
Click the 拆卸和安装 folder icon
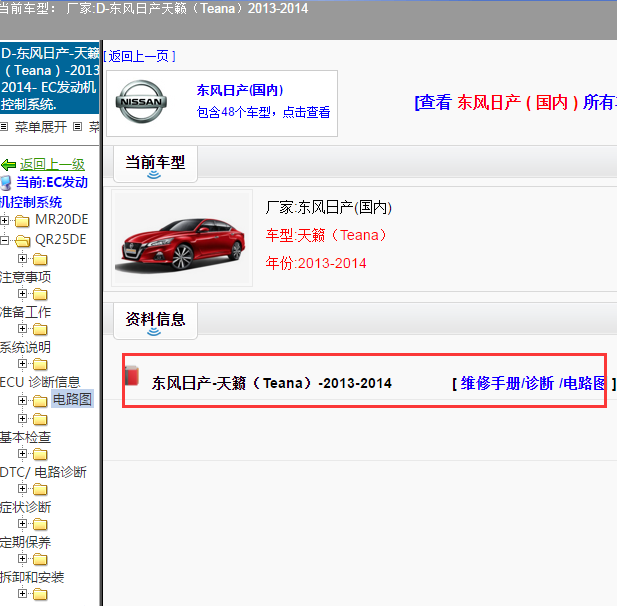(40, 560)
